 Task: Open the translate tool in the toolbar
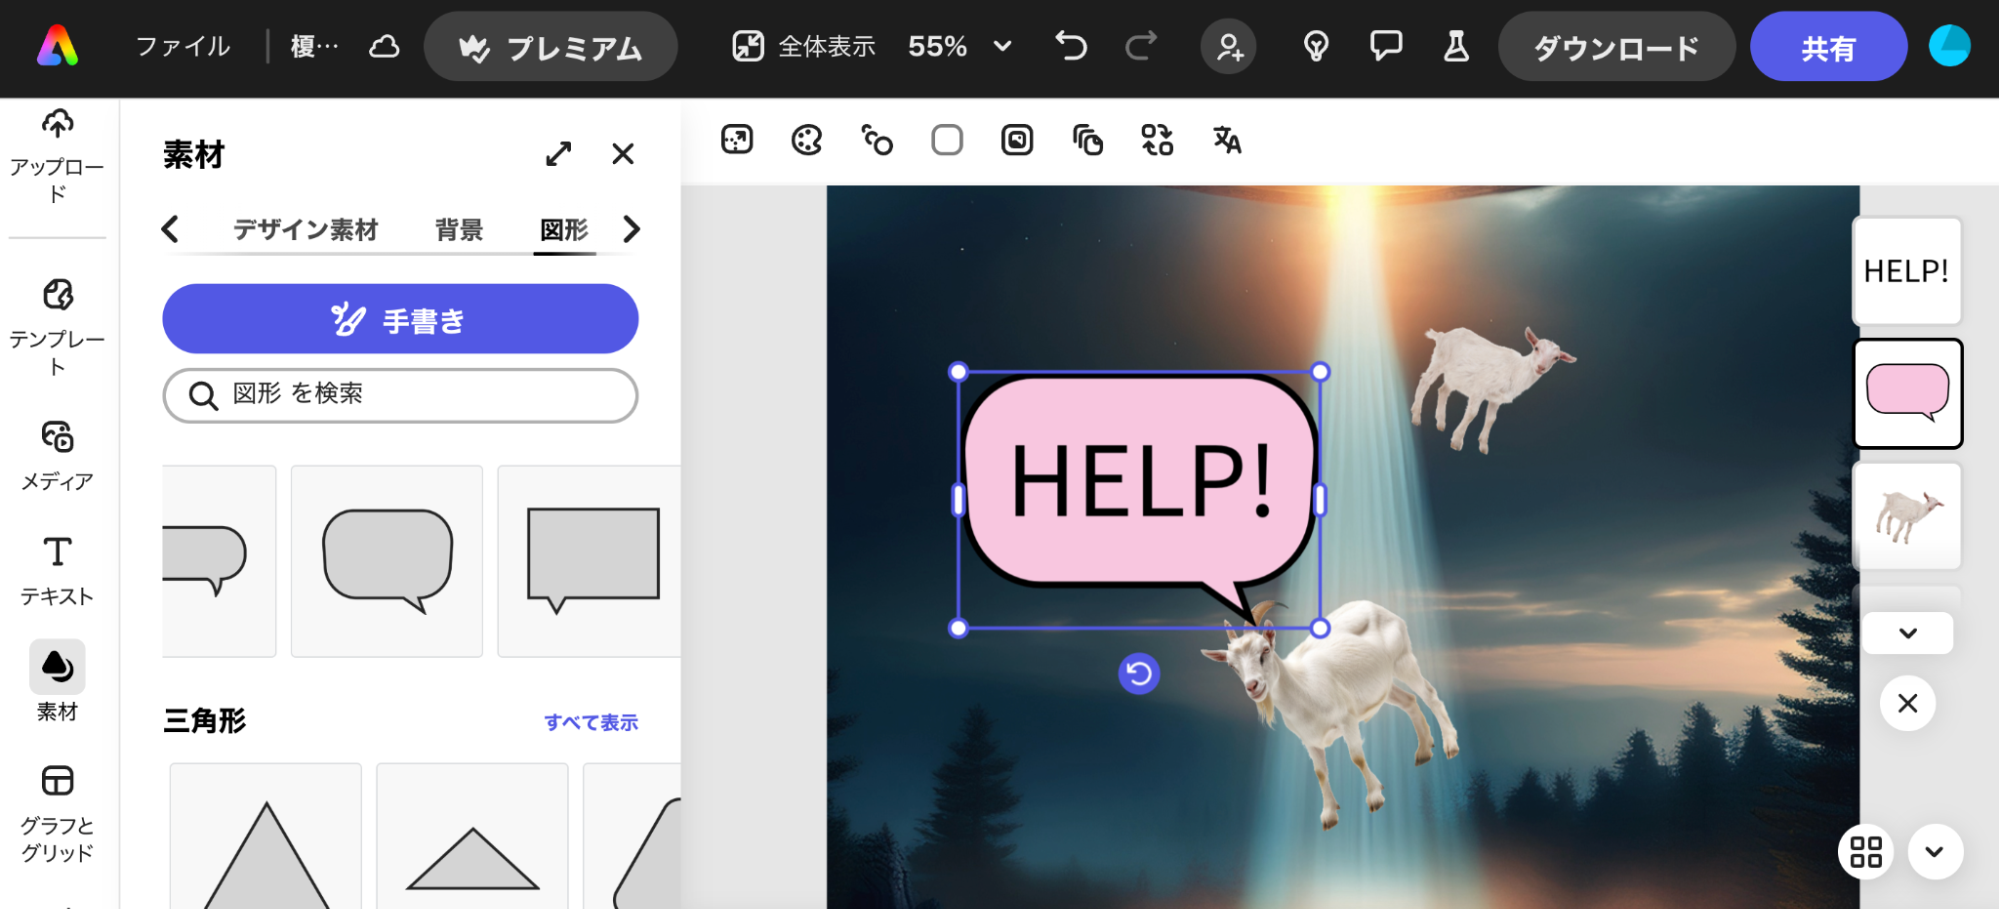click(1226, 140)
